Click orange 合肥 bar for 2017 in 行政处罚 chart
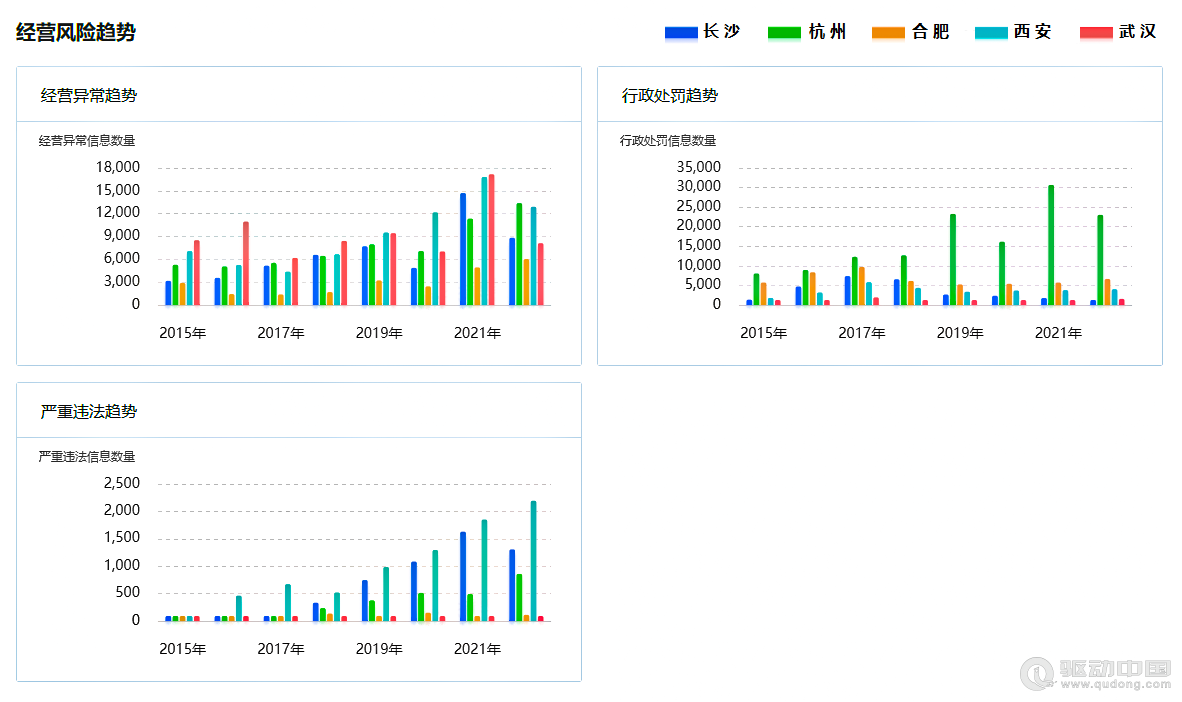This screenshot has height=702, width=1182. click(862, 287)
